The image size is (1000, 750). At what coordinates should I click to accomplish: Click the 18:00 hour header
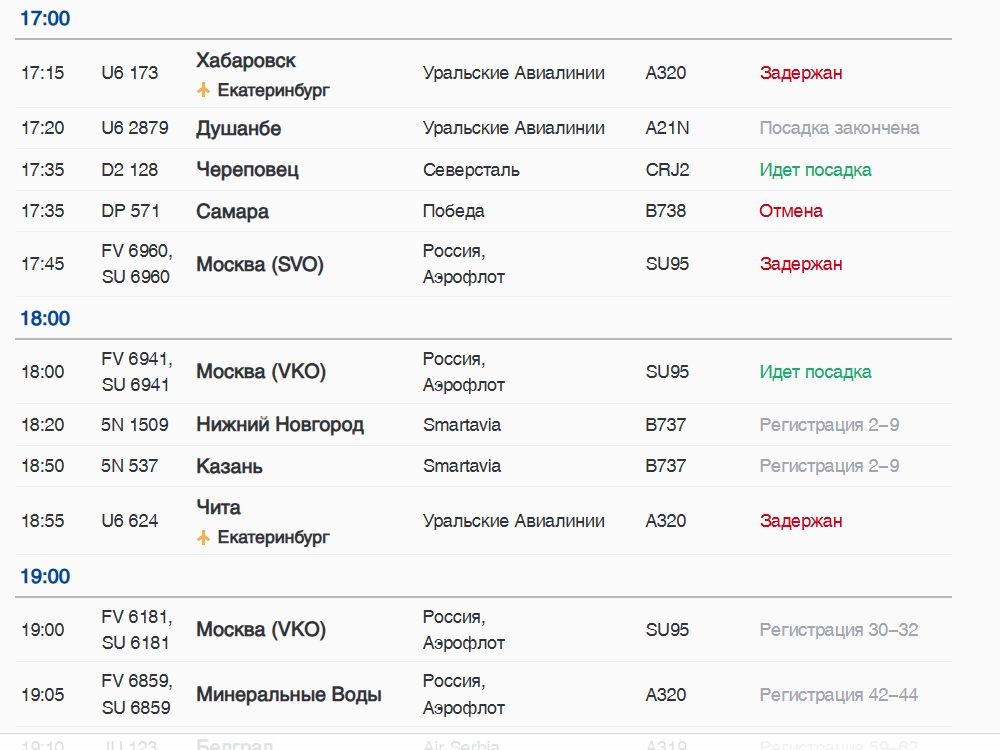pyautogui.click(x=45, y=318)
